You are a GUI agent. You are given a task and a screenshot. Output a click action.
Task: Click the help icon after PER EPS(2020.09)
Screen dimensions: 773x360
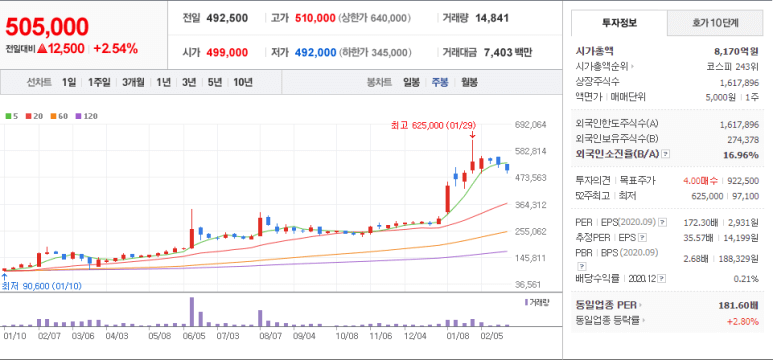pos(663,222)
